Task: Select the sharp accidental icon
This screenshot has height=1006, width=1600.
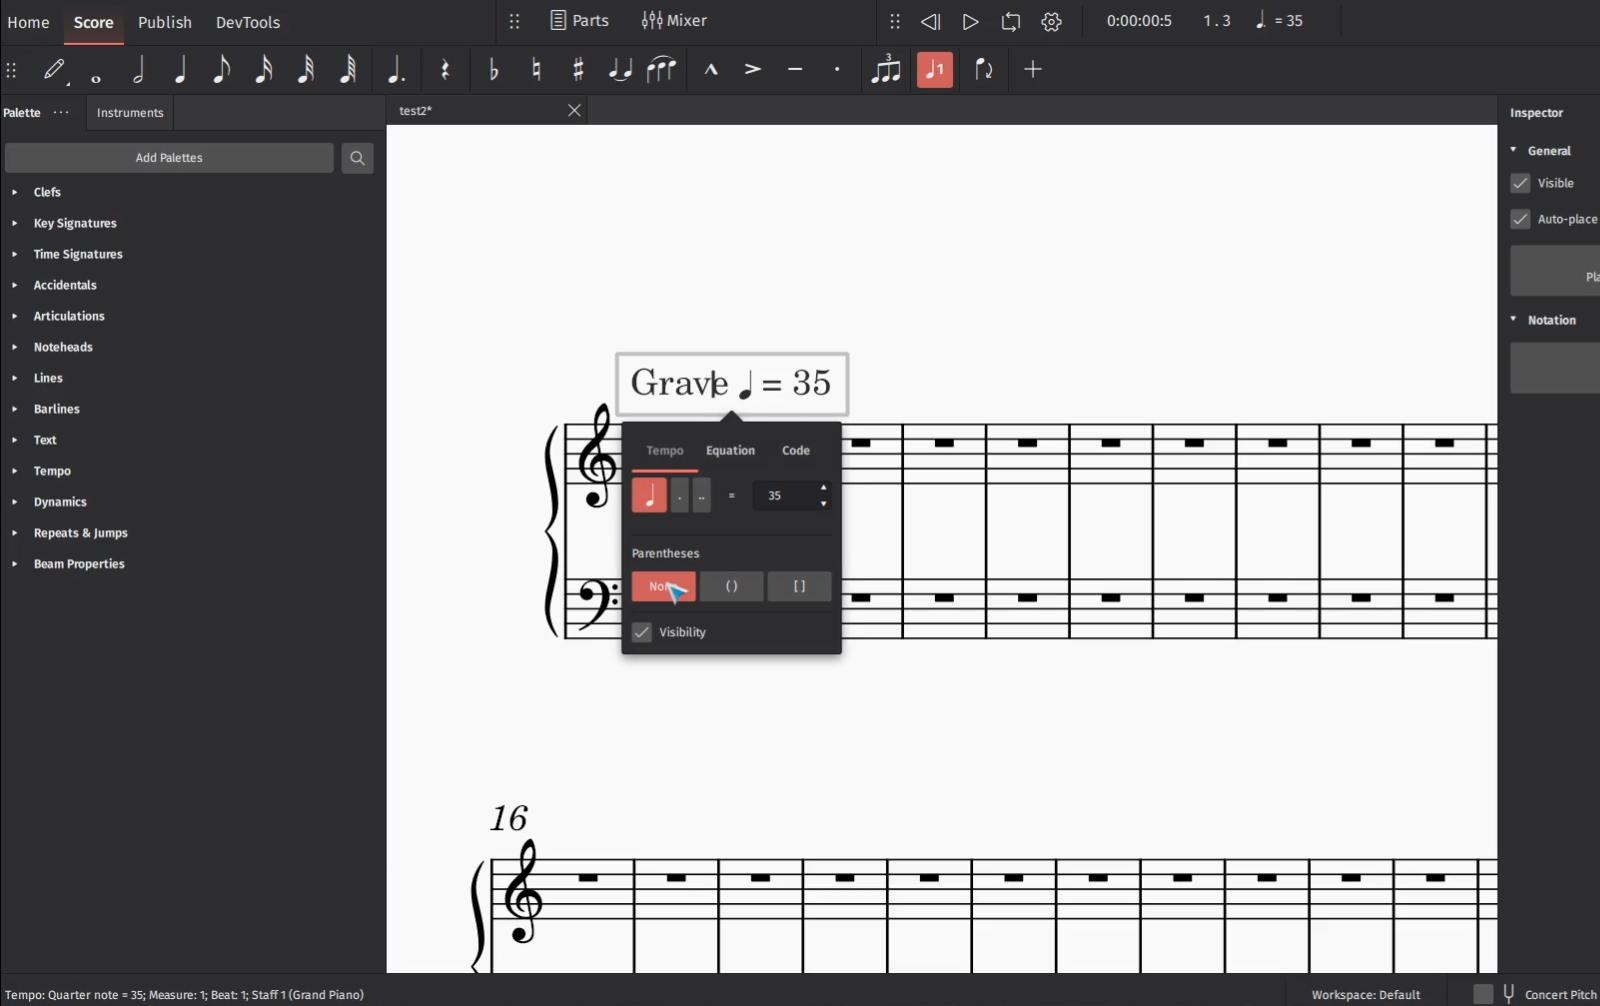Action: (578, 69)
